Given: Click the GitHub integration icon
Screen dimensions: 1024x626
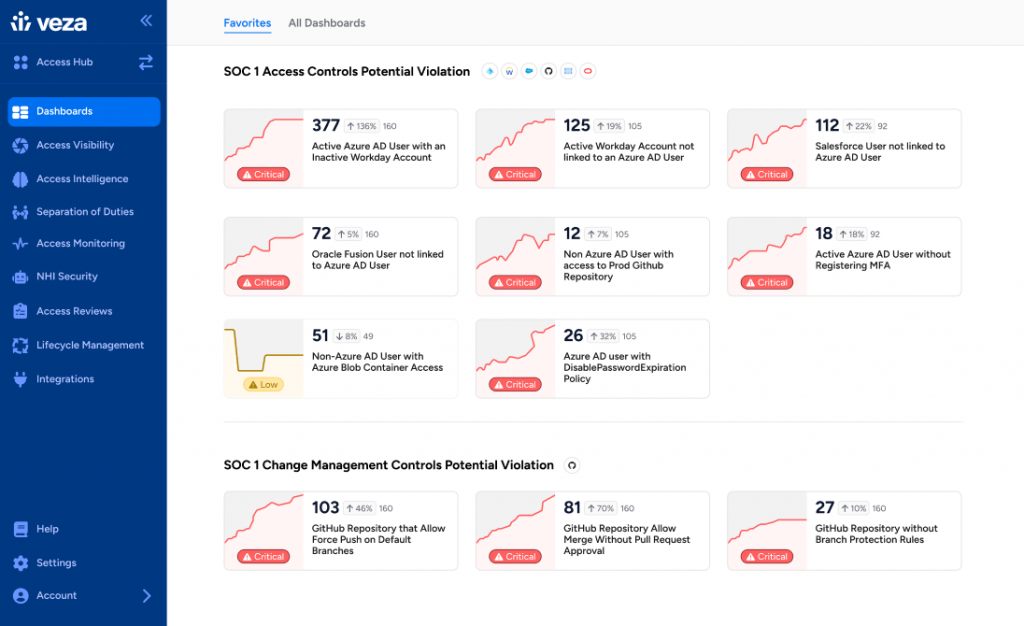Looking at the screenshot, I should (x=549, y=71).
